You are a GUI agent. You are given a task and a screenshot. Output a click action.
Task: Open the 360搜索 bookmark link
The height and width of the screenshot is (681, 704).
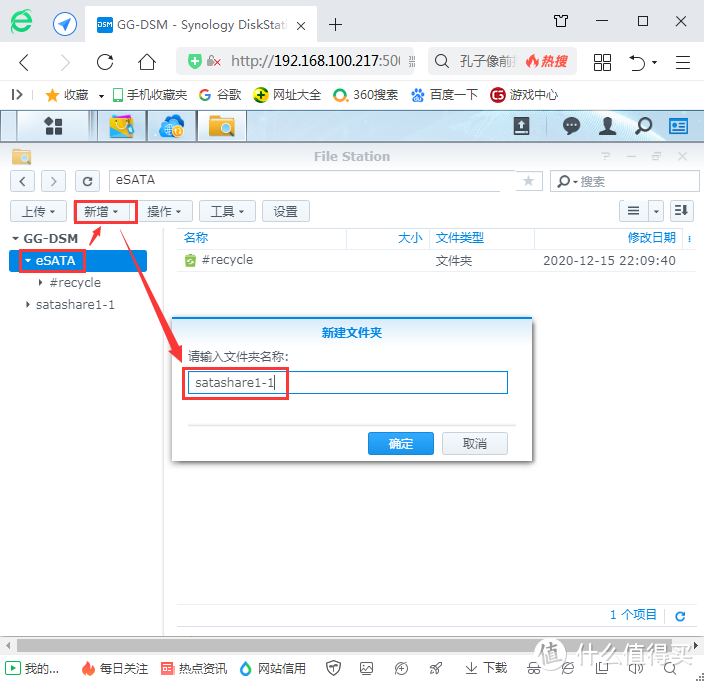pos(366,95)
